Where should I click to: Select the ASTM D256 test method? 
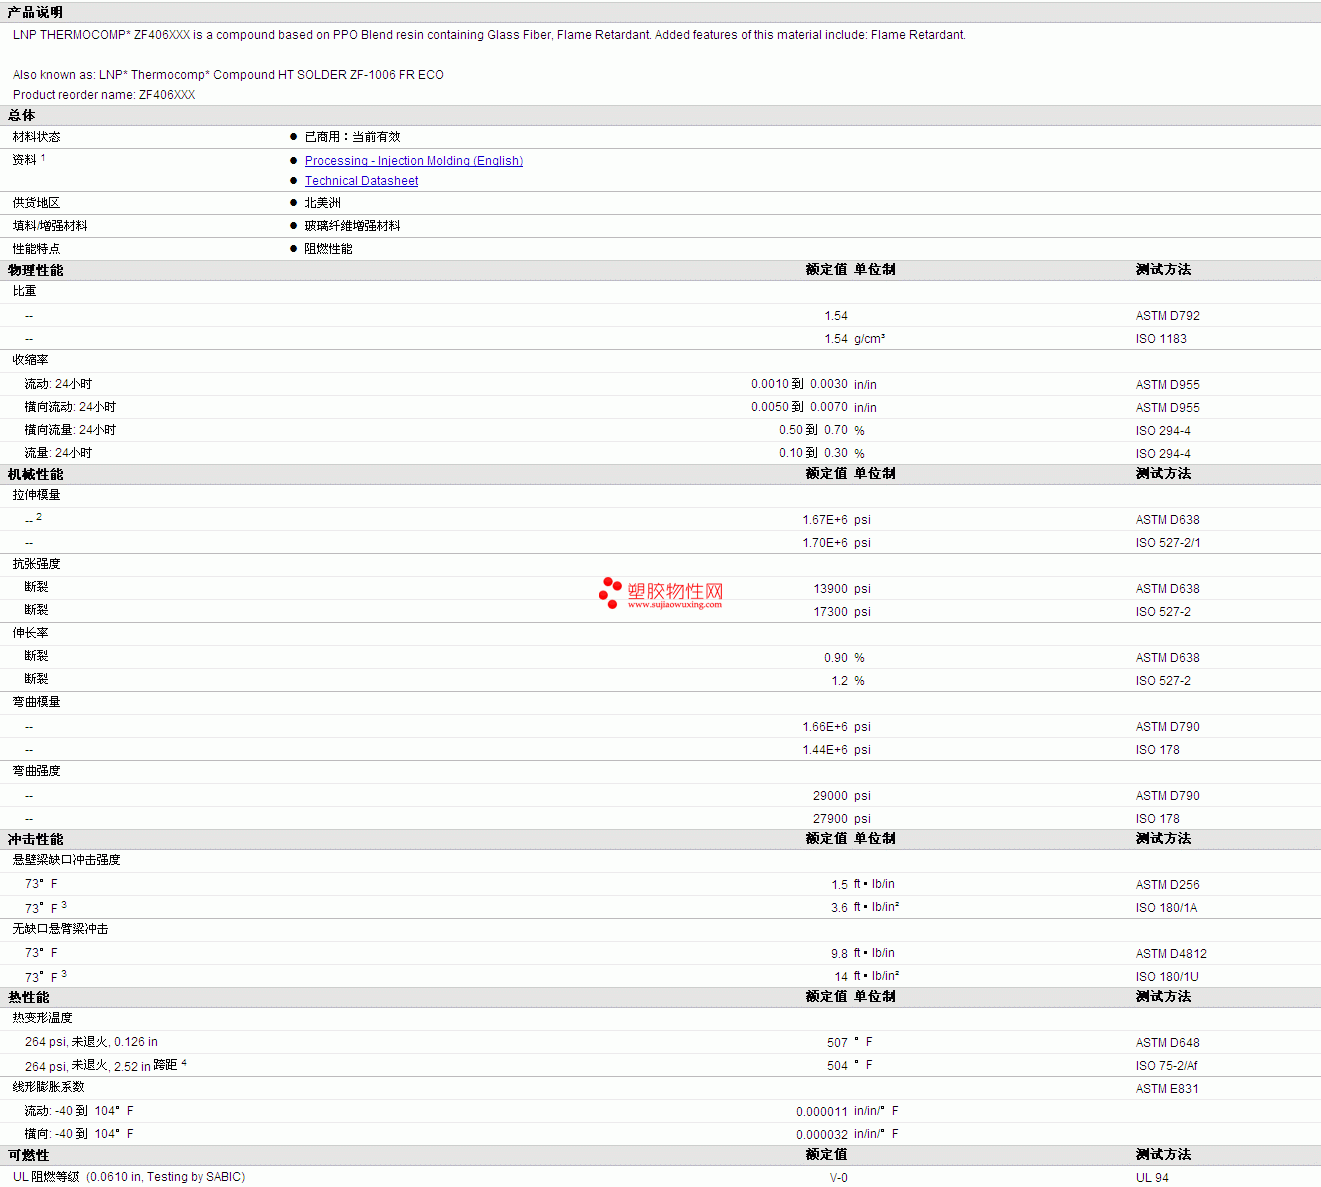(x=1168, y=885)
